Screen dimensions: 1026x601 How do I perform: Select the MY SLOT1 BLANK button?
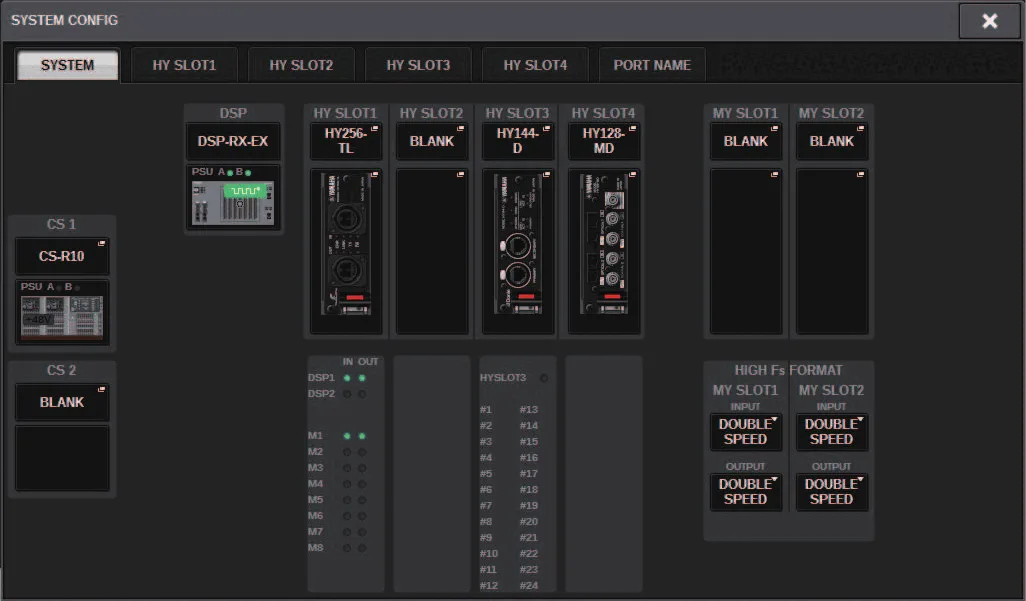[746, 141]
